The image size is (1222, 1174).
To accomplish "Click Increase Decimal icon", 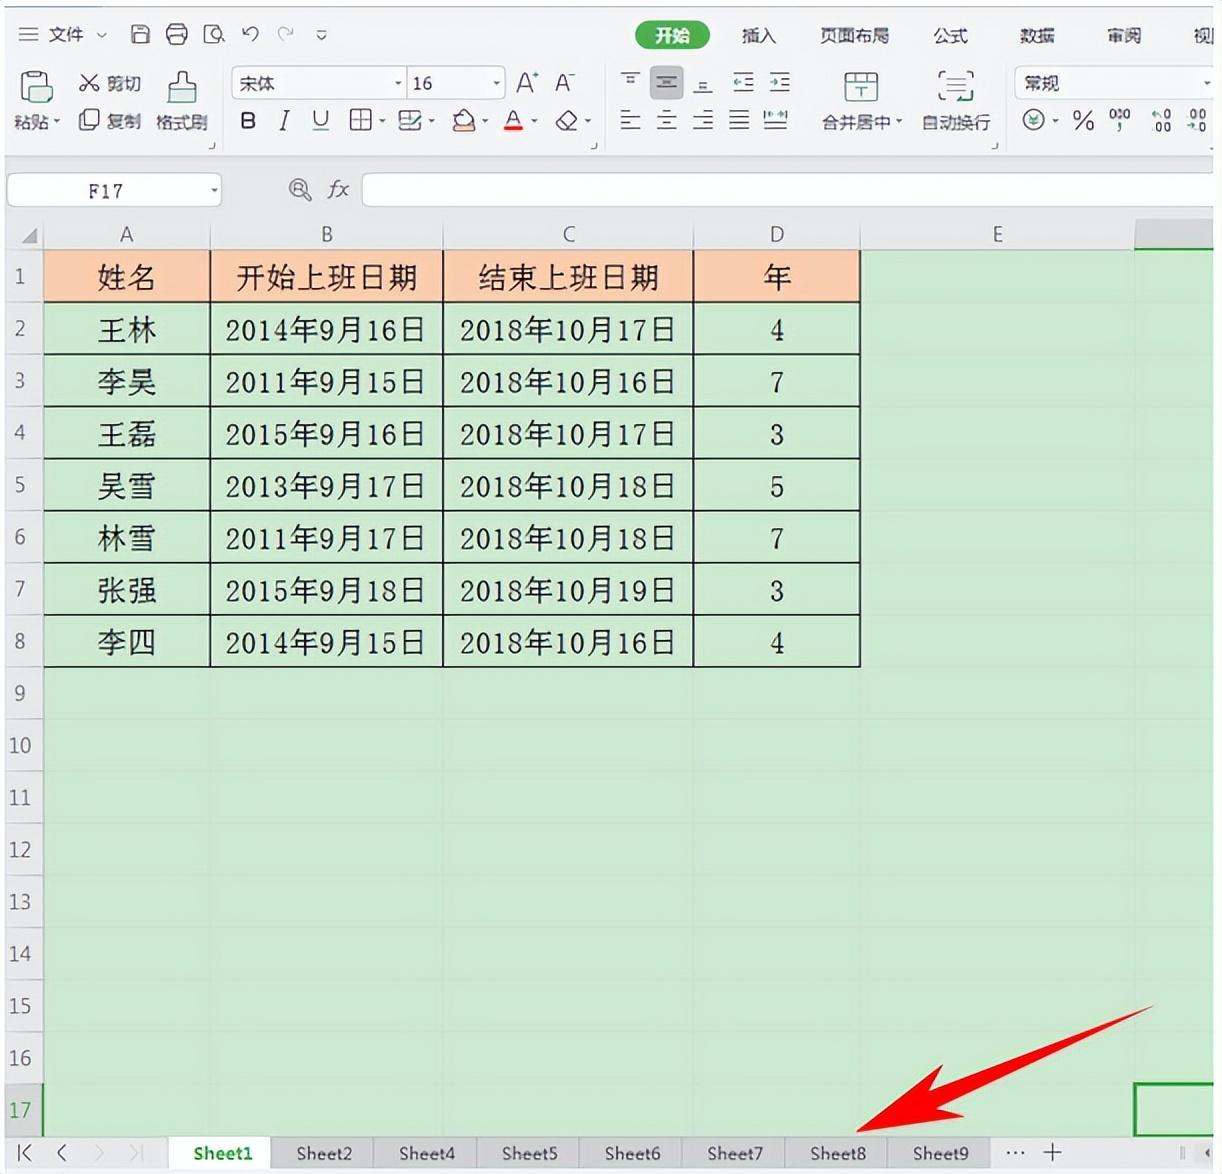I will pos(1160,121).
